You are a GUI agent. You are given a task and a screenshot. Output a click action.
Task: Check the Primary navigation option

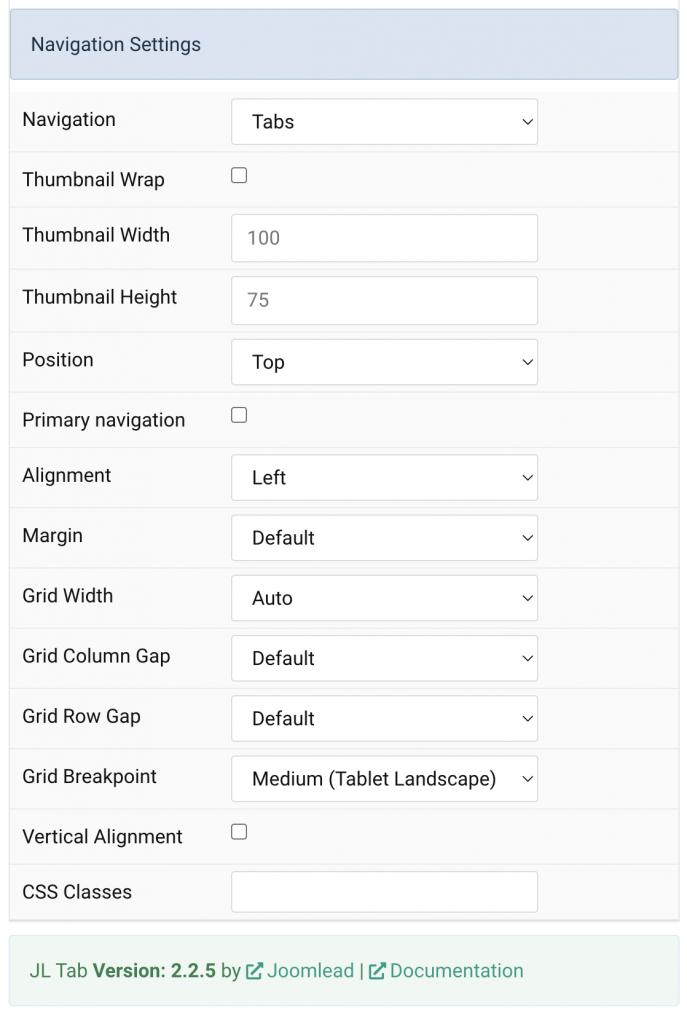pos(238,414)
